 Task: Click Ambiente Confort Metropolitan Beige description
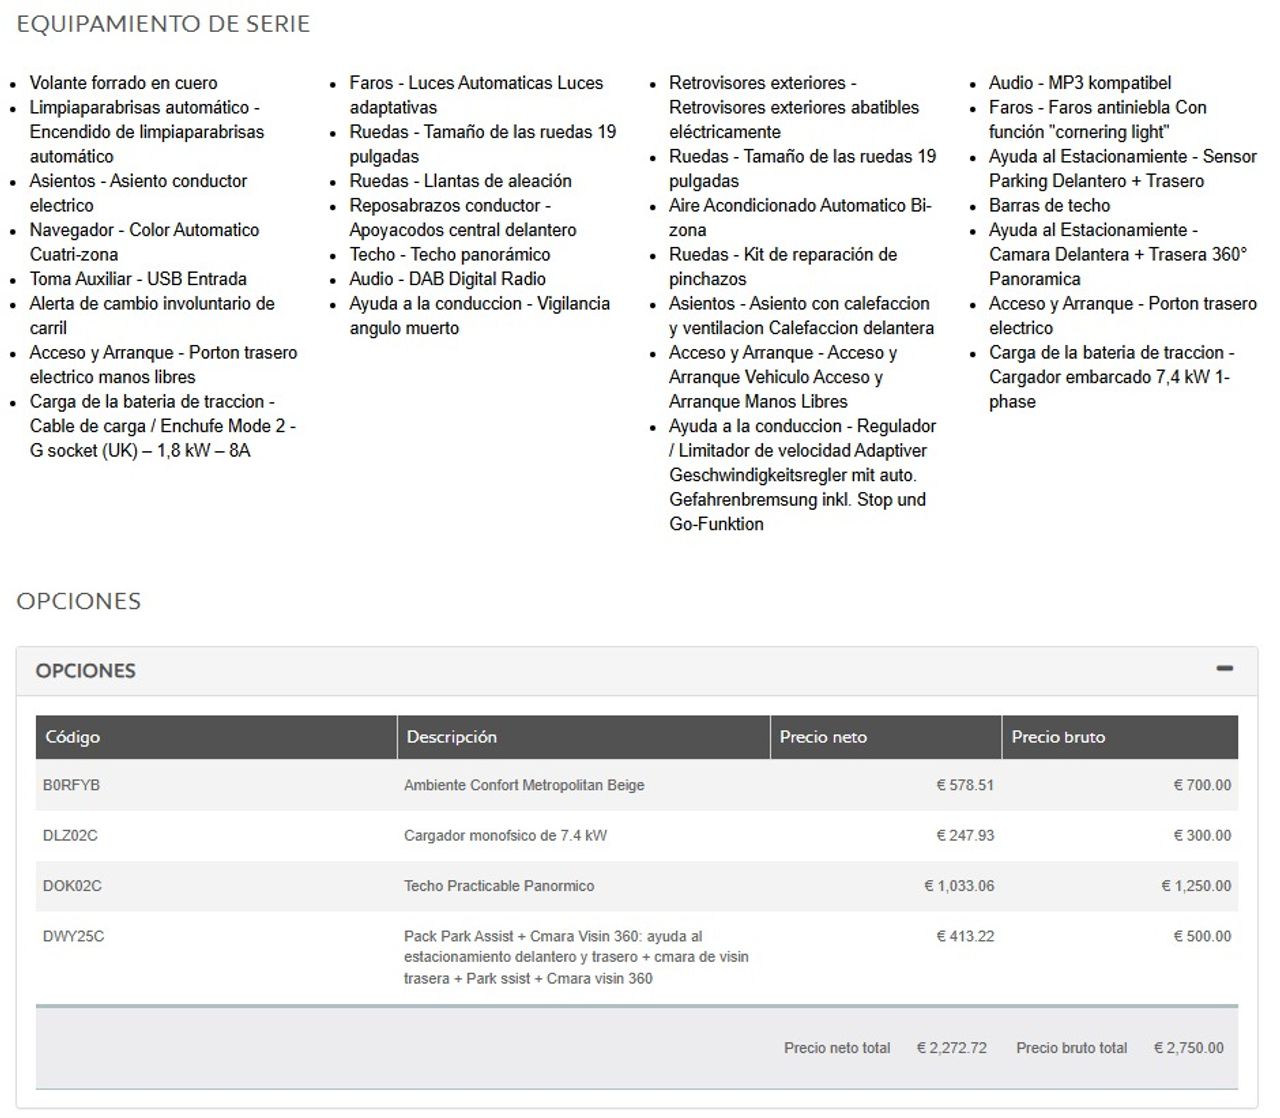point(524,785)
